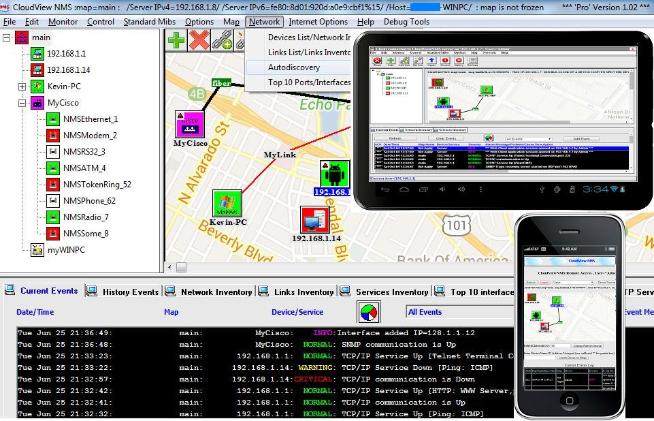The image size is (654, 421).
Task: Click the 192.168.1.1 green icon in tree
Action: click(37, 53)
